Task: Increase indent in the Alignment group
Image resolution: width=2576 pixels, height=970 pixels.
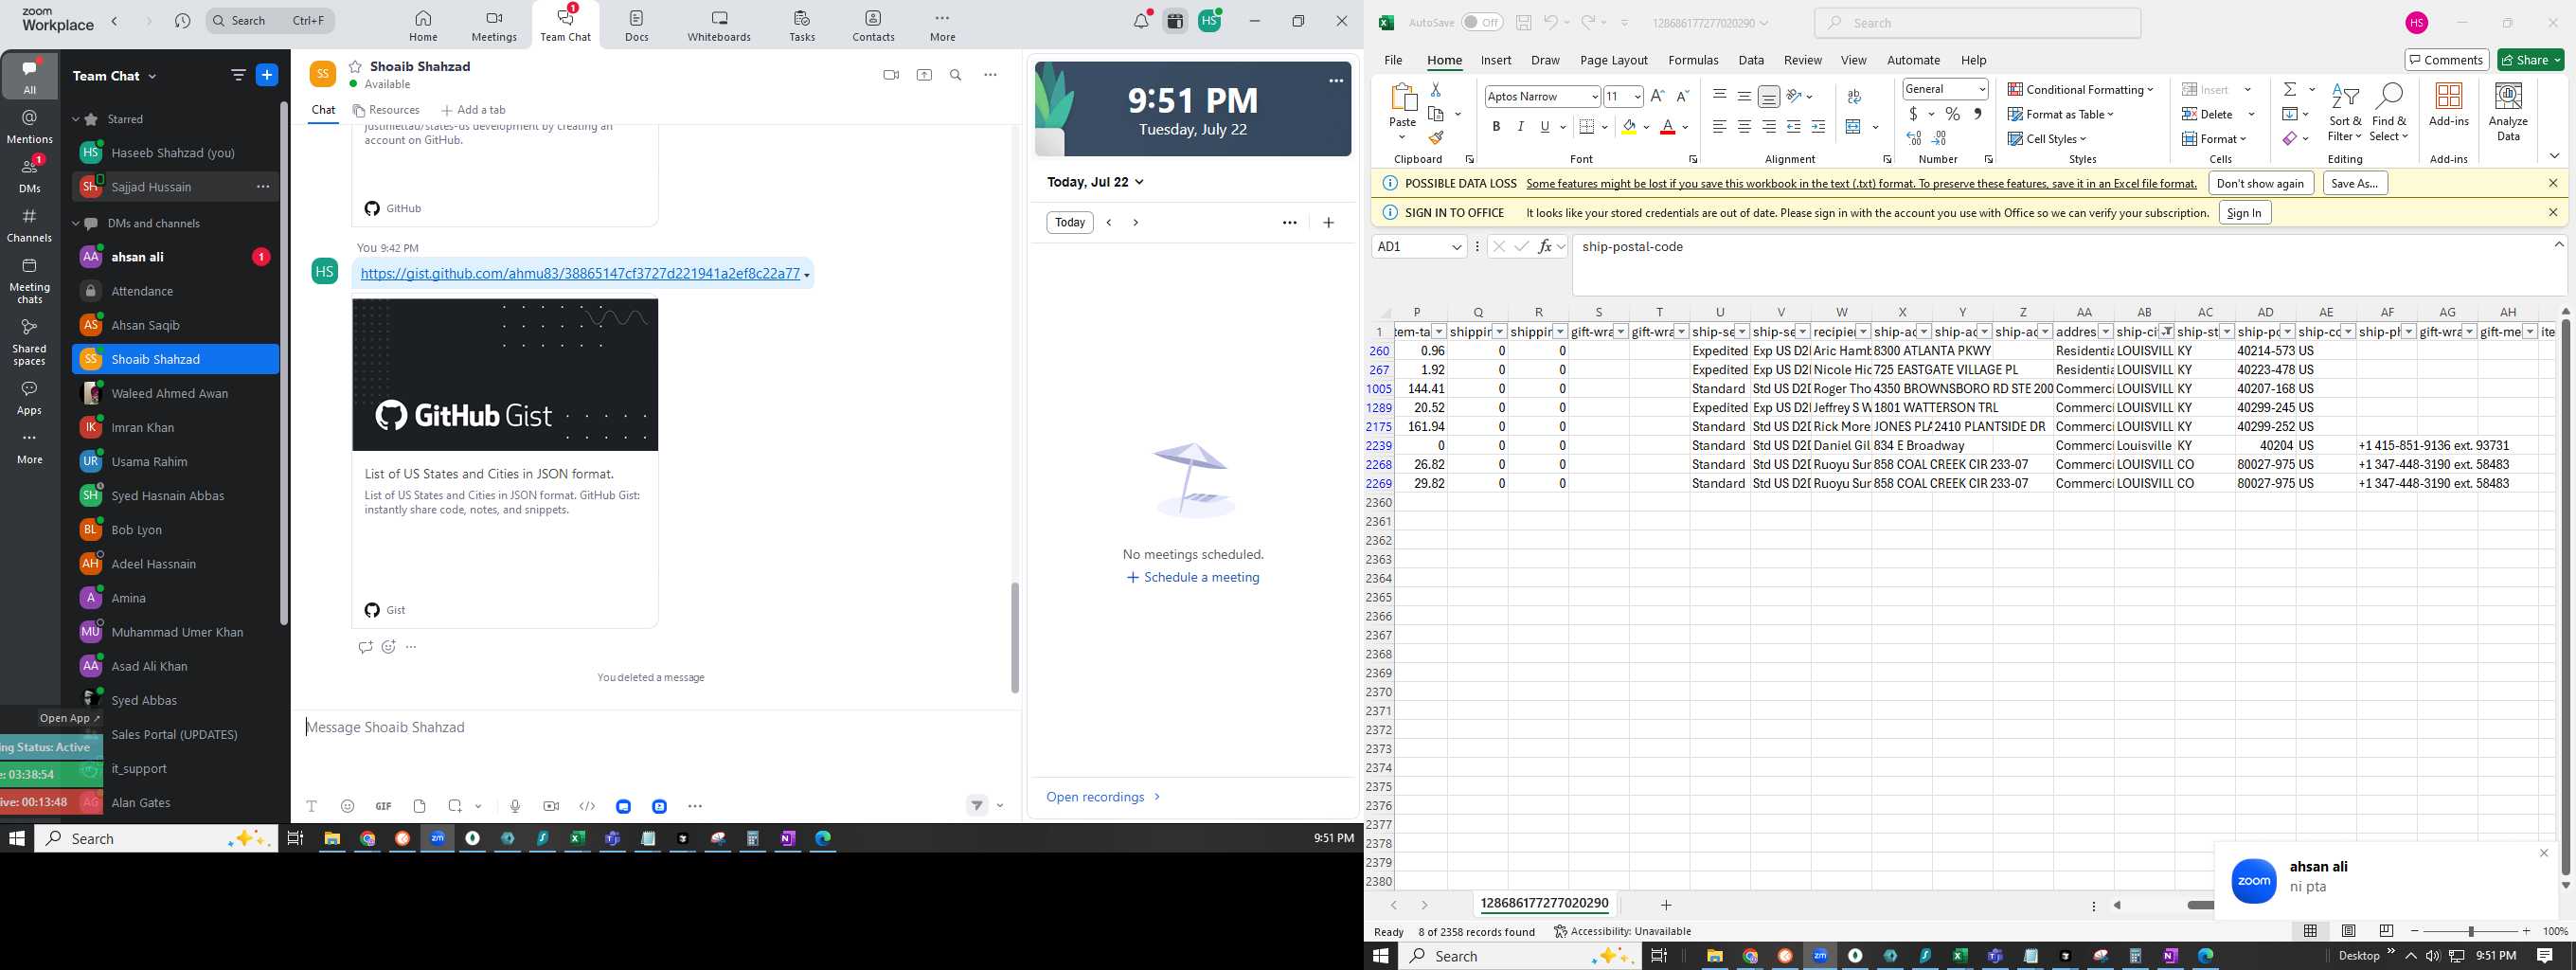Action: coord(1818,127)
